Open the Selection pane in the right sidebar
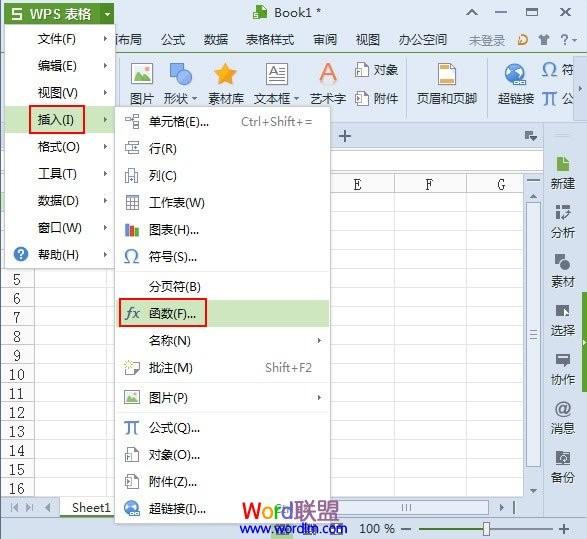The width and height of the screenshot is (587, 539). tap(563, 319)
